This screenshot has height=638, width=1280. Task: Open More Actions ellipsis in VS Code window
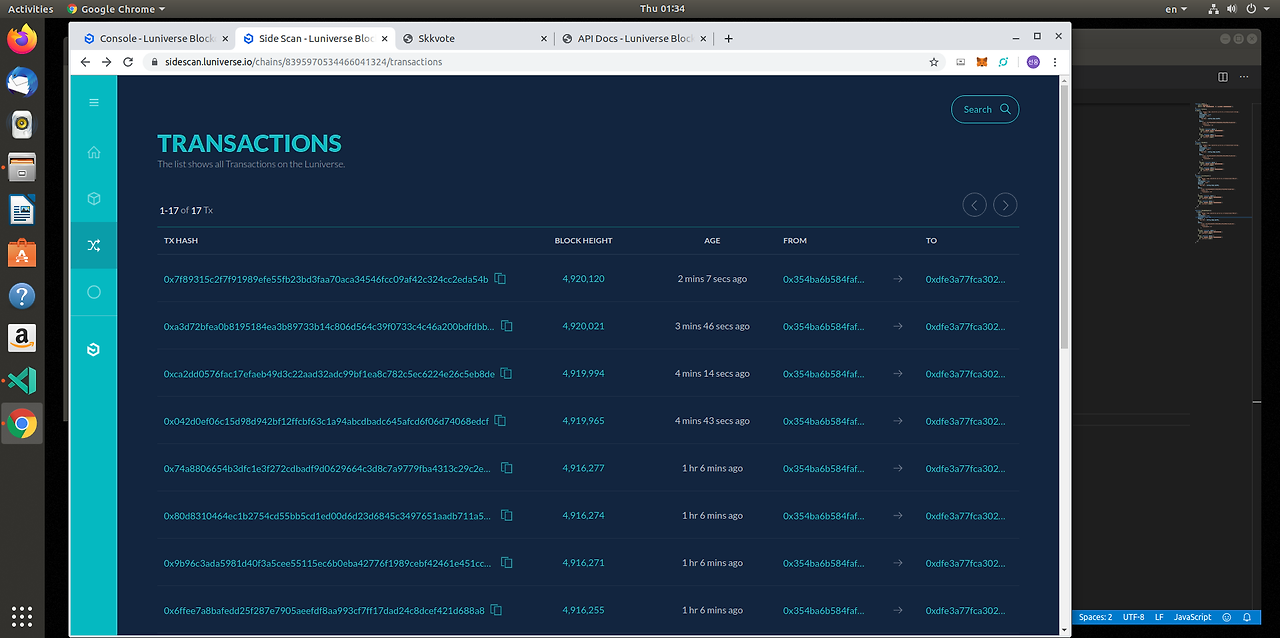(x=1243, y=77)
